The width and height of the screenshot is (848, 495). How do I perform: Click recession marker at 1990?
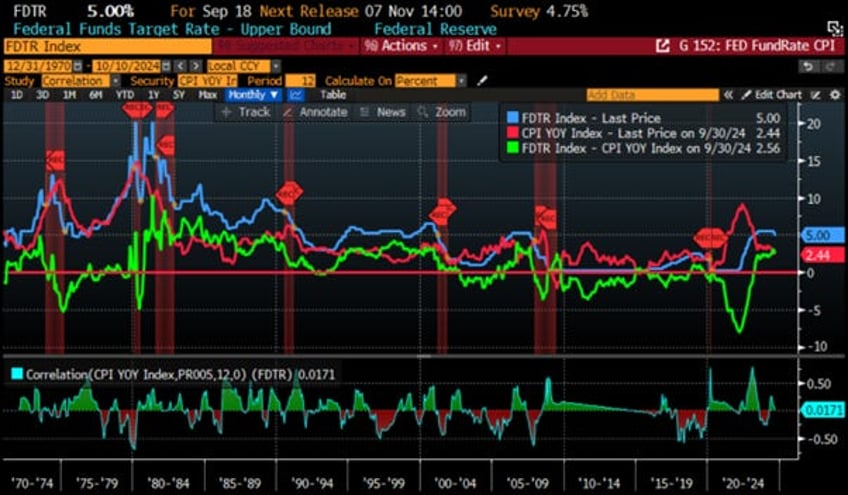point(289,193)
